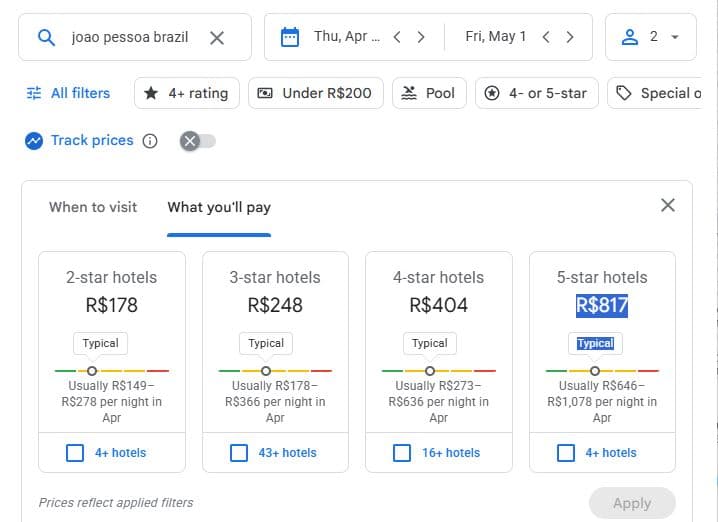Enable the Track prices toggle
The width and height of the screenshot is (718, 522).
197,141
